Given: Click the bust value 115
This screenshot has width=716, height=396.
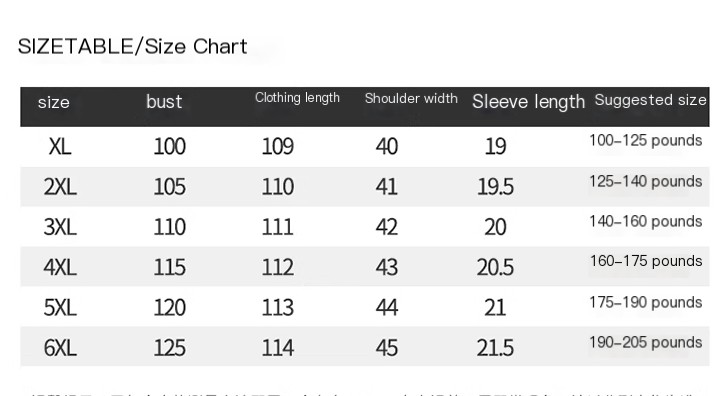Looking at the screenshot, I should 169,267.
